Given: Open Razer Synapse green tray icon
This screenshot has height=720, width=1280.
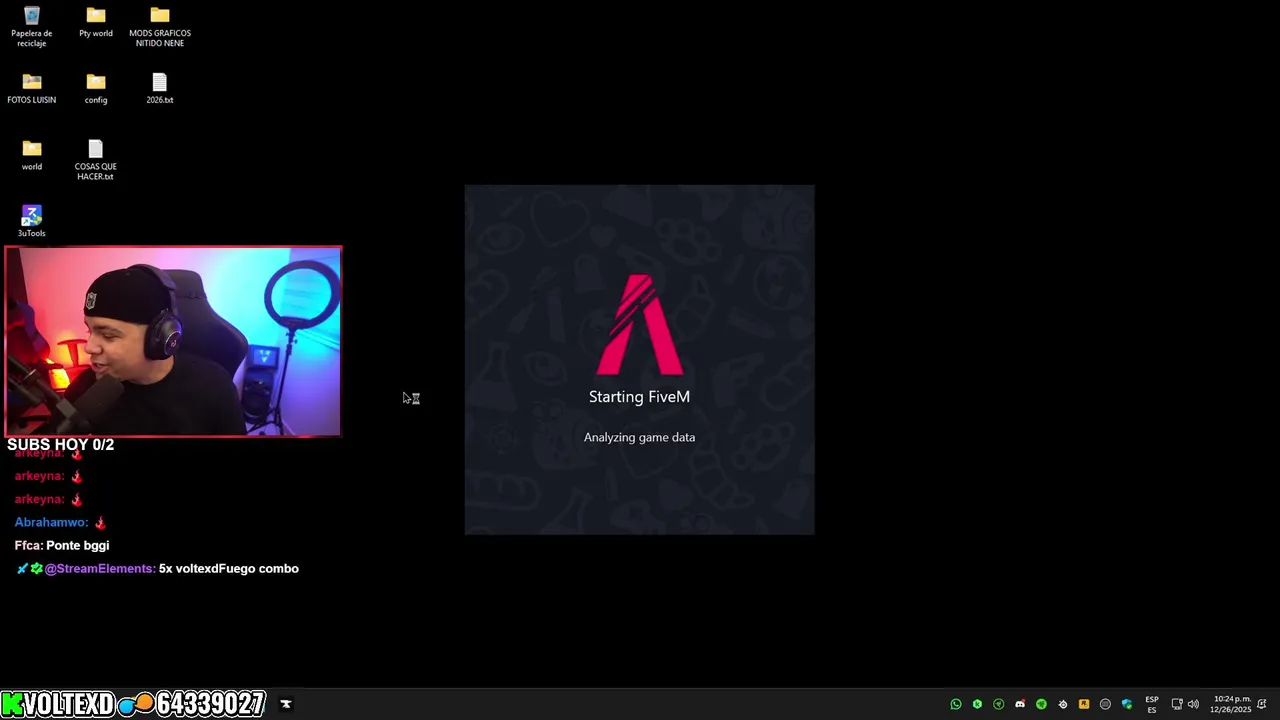Looking at the screenshot, I should point(1041,704).
